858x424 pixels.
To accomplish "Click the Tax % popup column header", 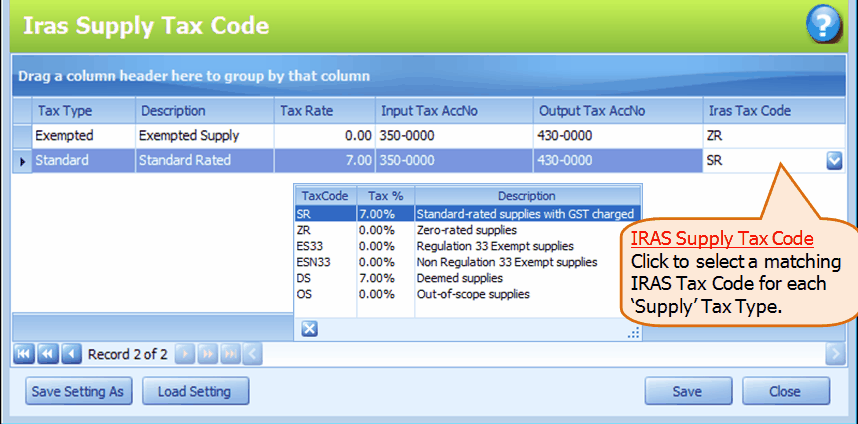I will 386,196.
